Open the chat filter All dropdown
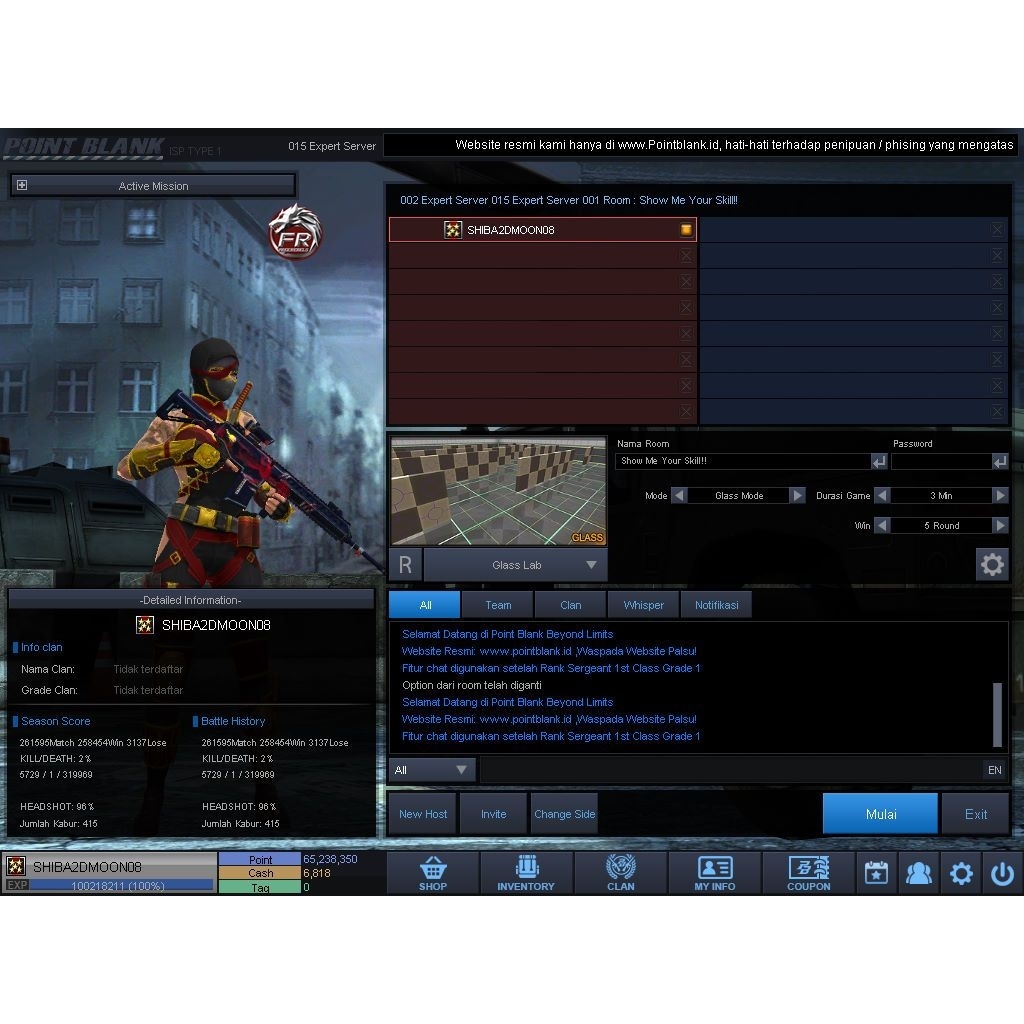Screen dimensions: 1024x1024 [432, 770]
